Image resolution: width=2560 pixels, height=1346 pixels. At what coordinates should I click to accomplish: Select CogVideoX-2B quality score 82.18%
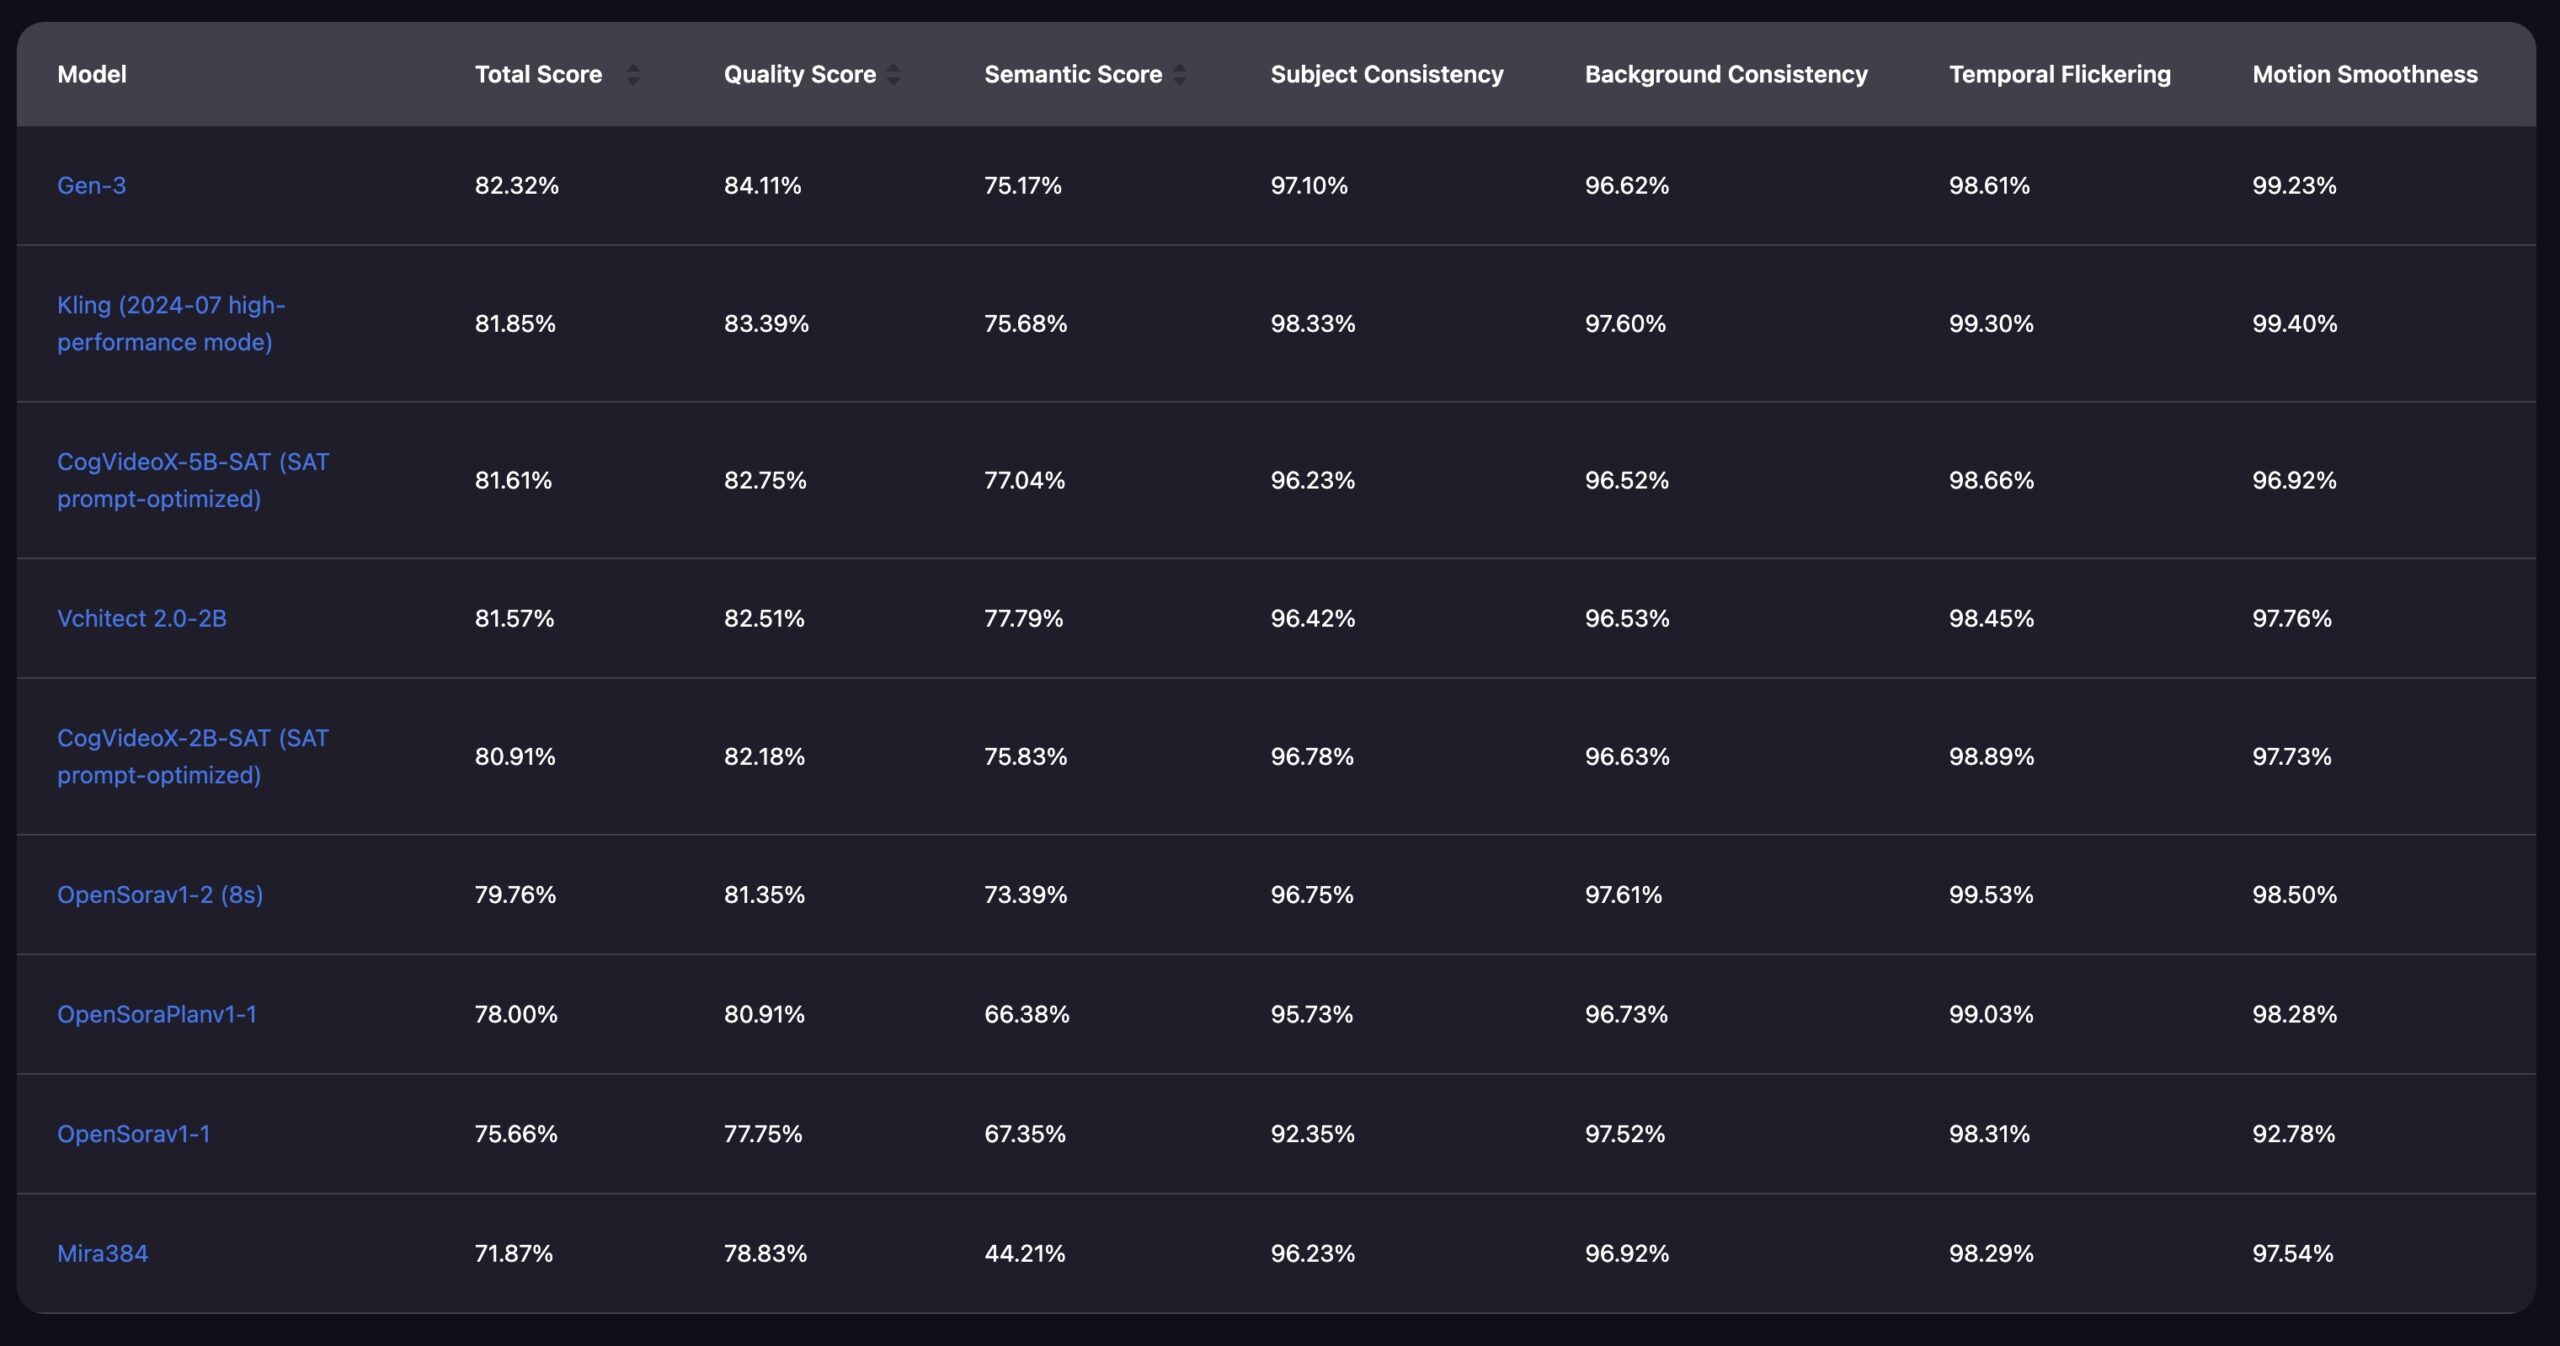tap(764, 756)
